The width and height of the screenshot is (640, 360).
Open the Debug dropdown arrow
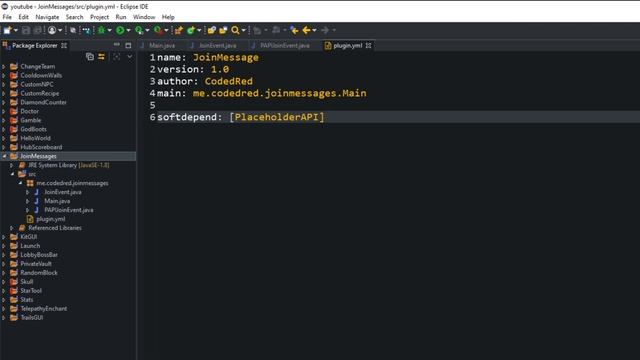click(109, 30)
